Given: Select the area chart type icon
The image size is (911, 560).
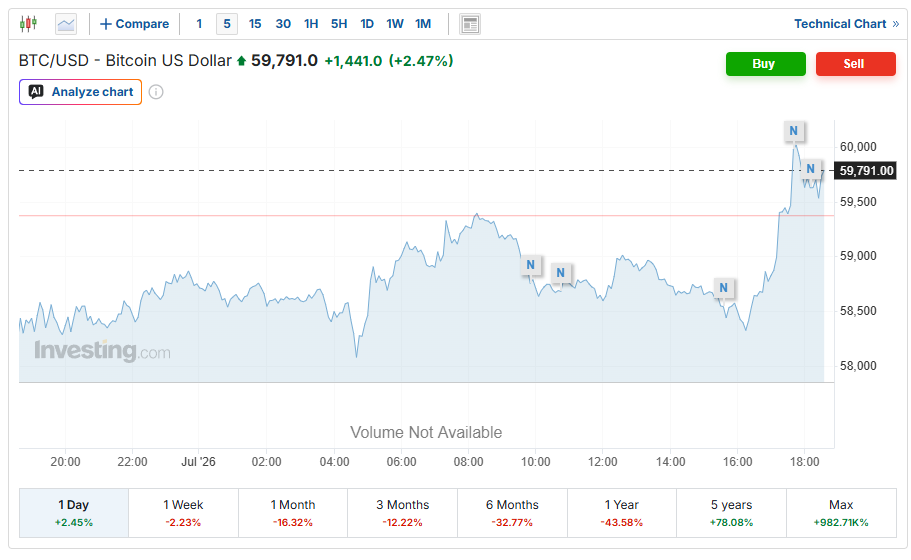Looking at the screenshot, I should point(66,24).
